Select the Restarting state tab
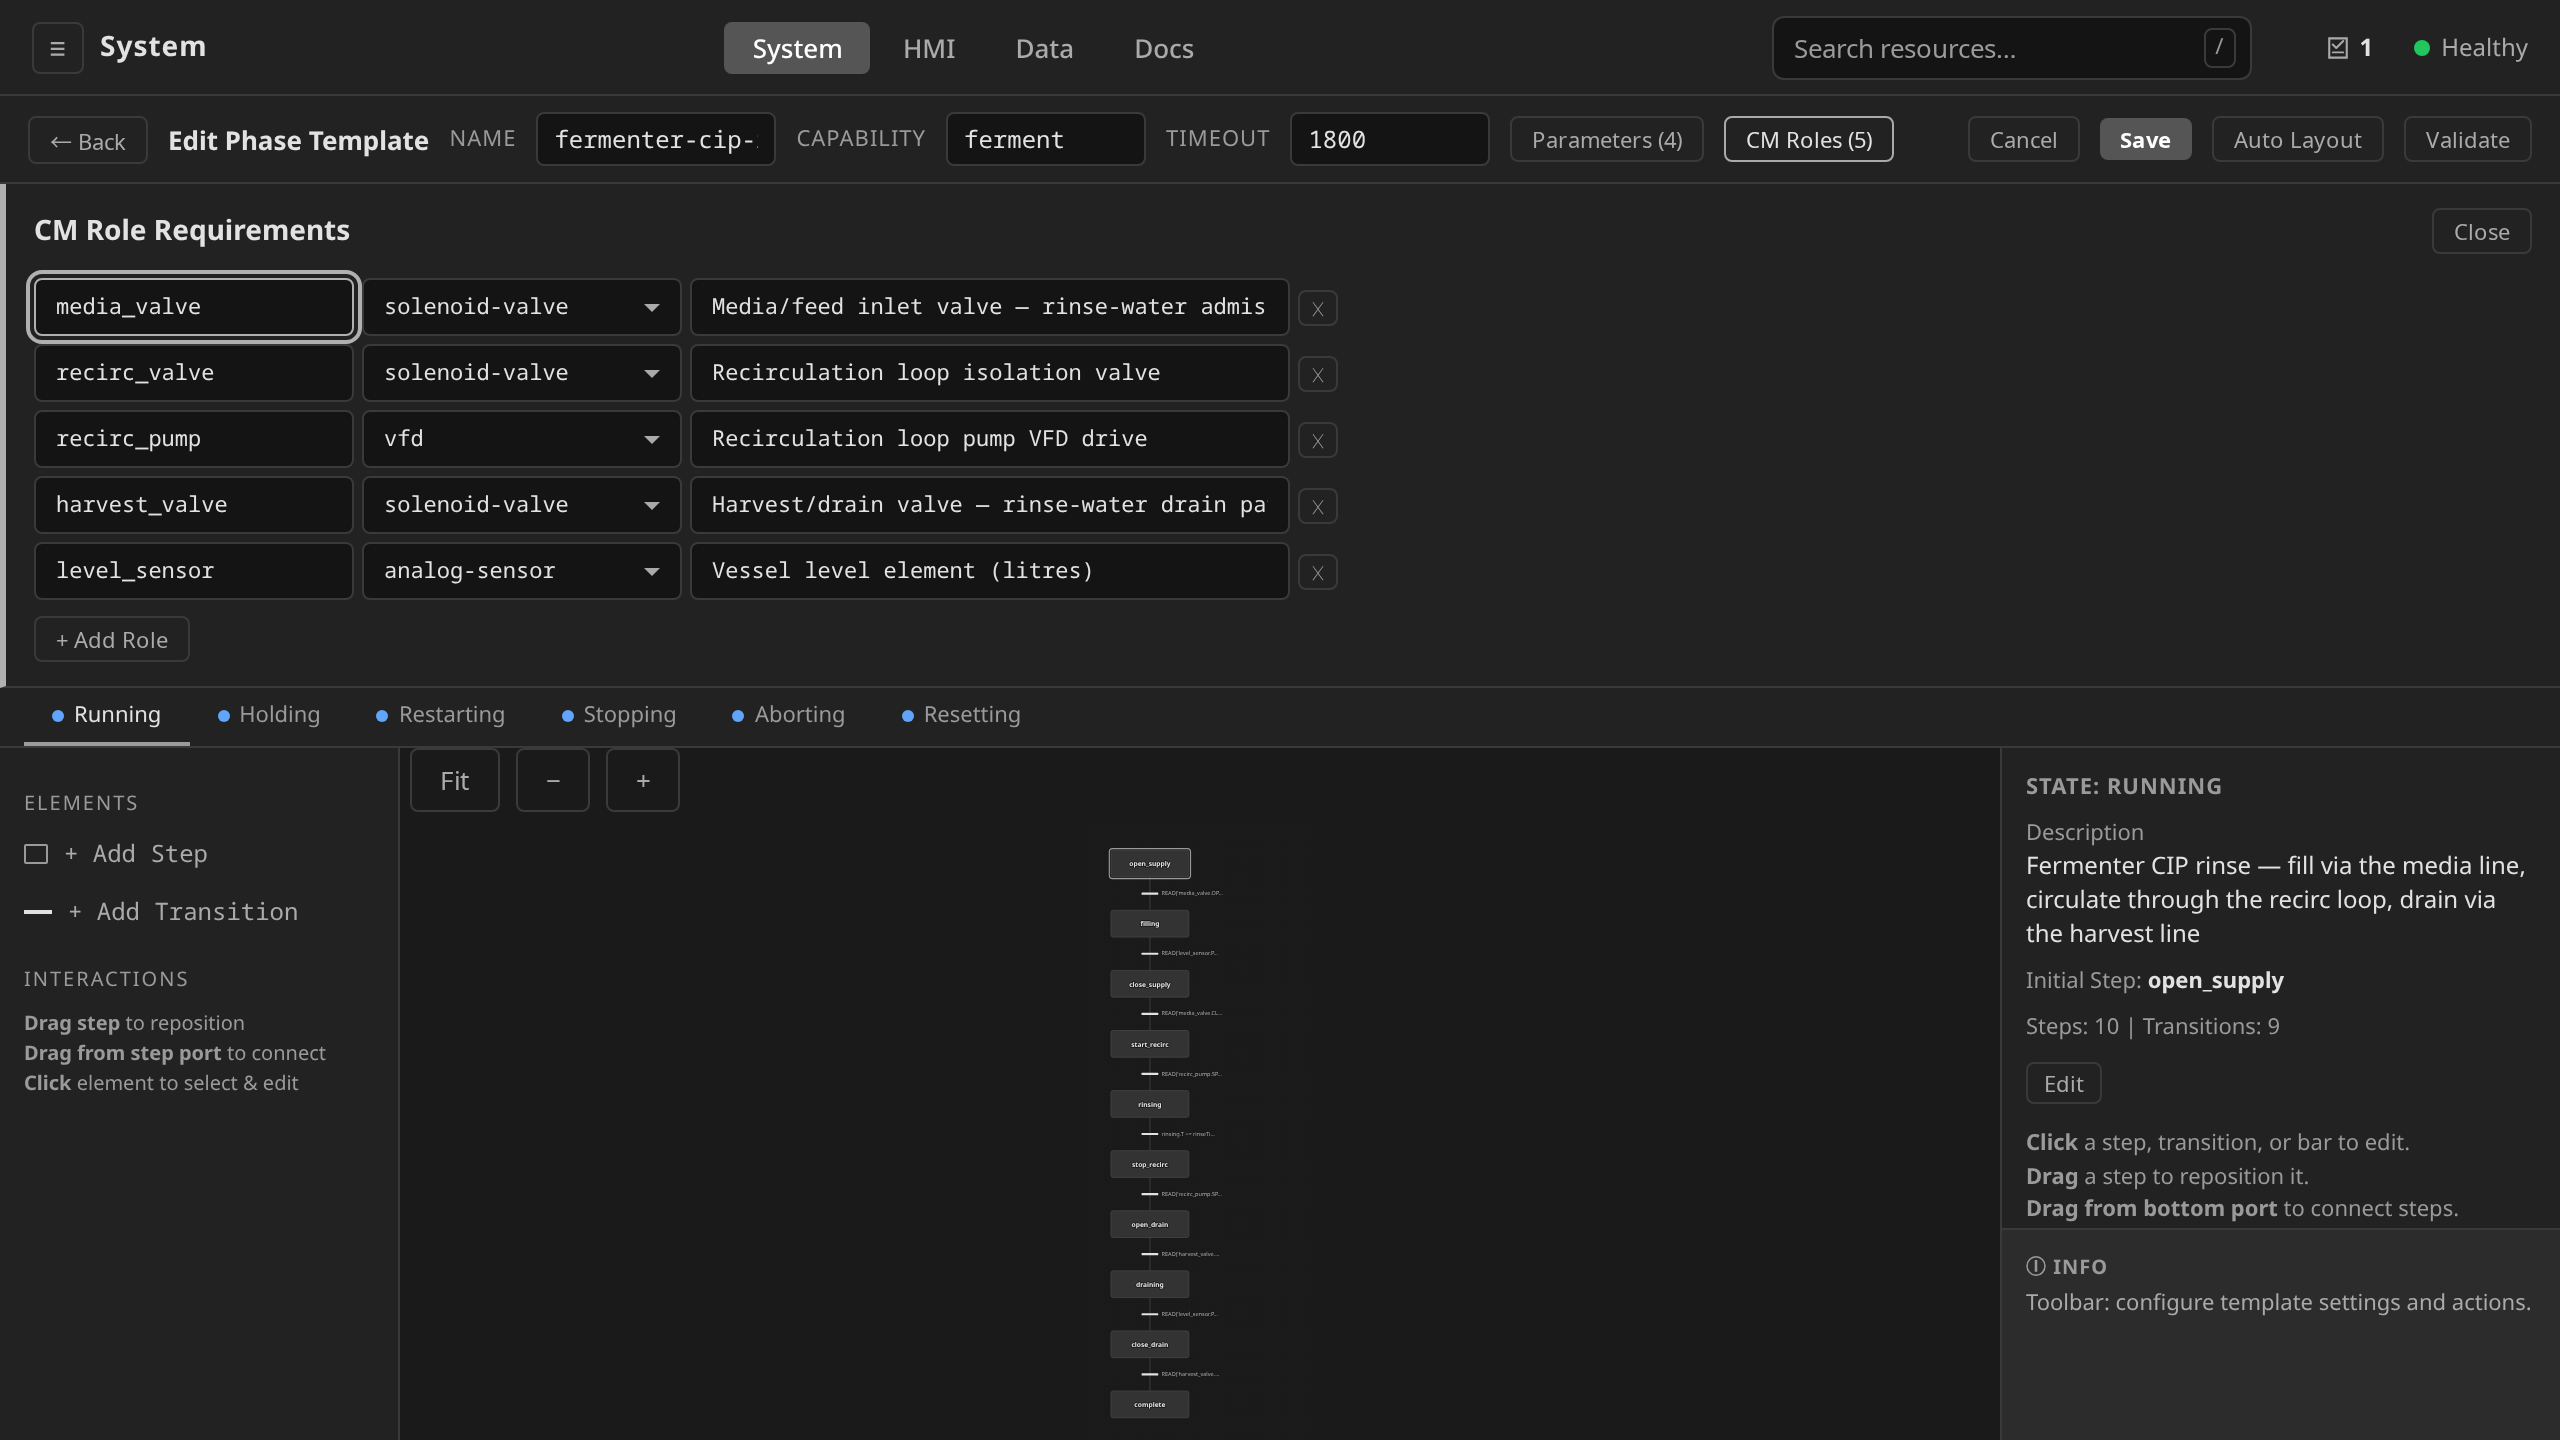Screen dimensions: 2560x1440 (440, 715)
